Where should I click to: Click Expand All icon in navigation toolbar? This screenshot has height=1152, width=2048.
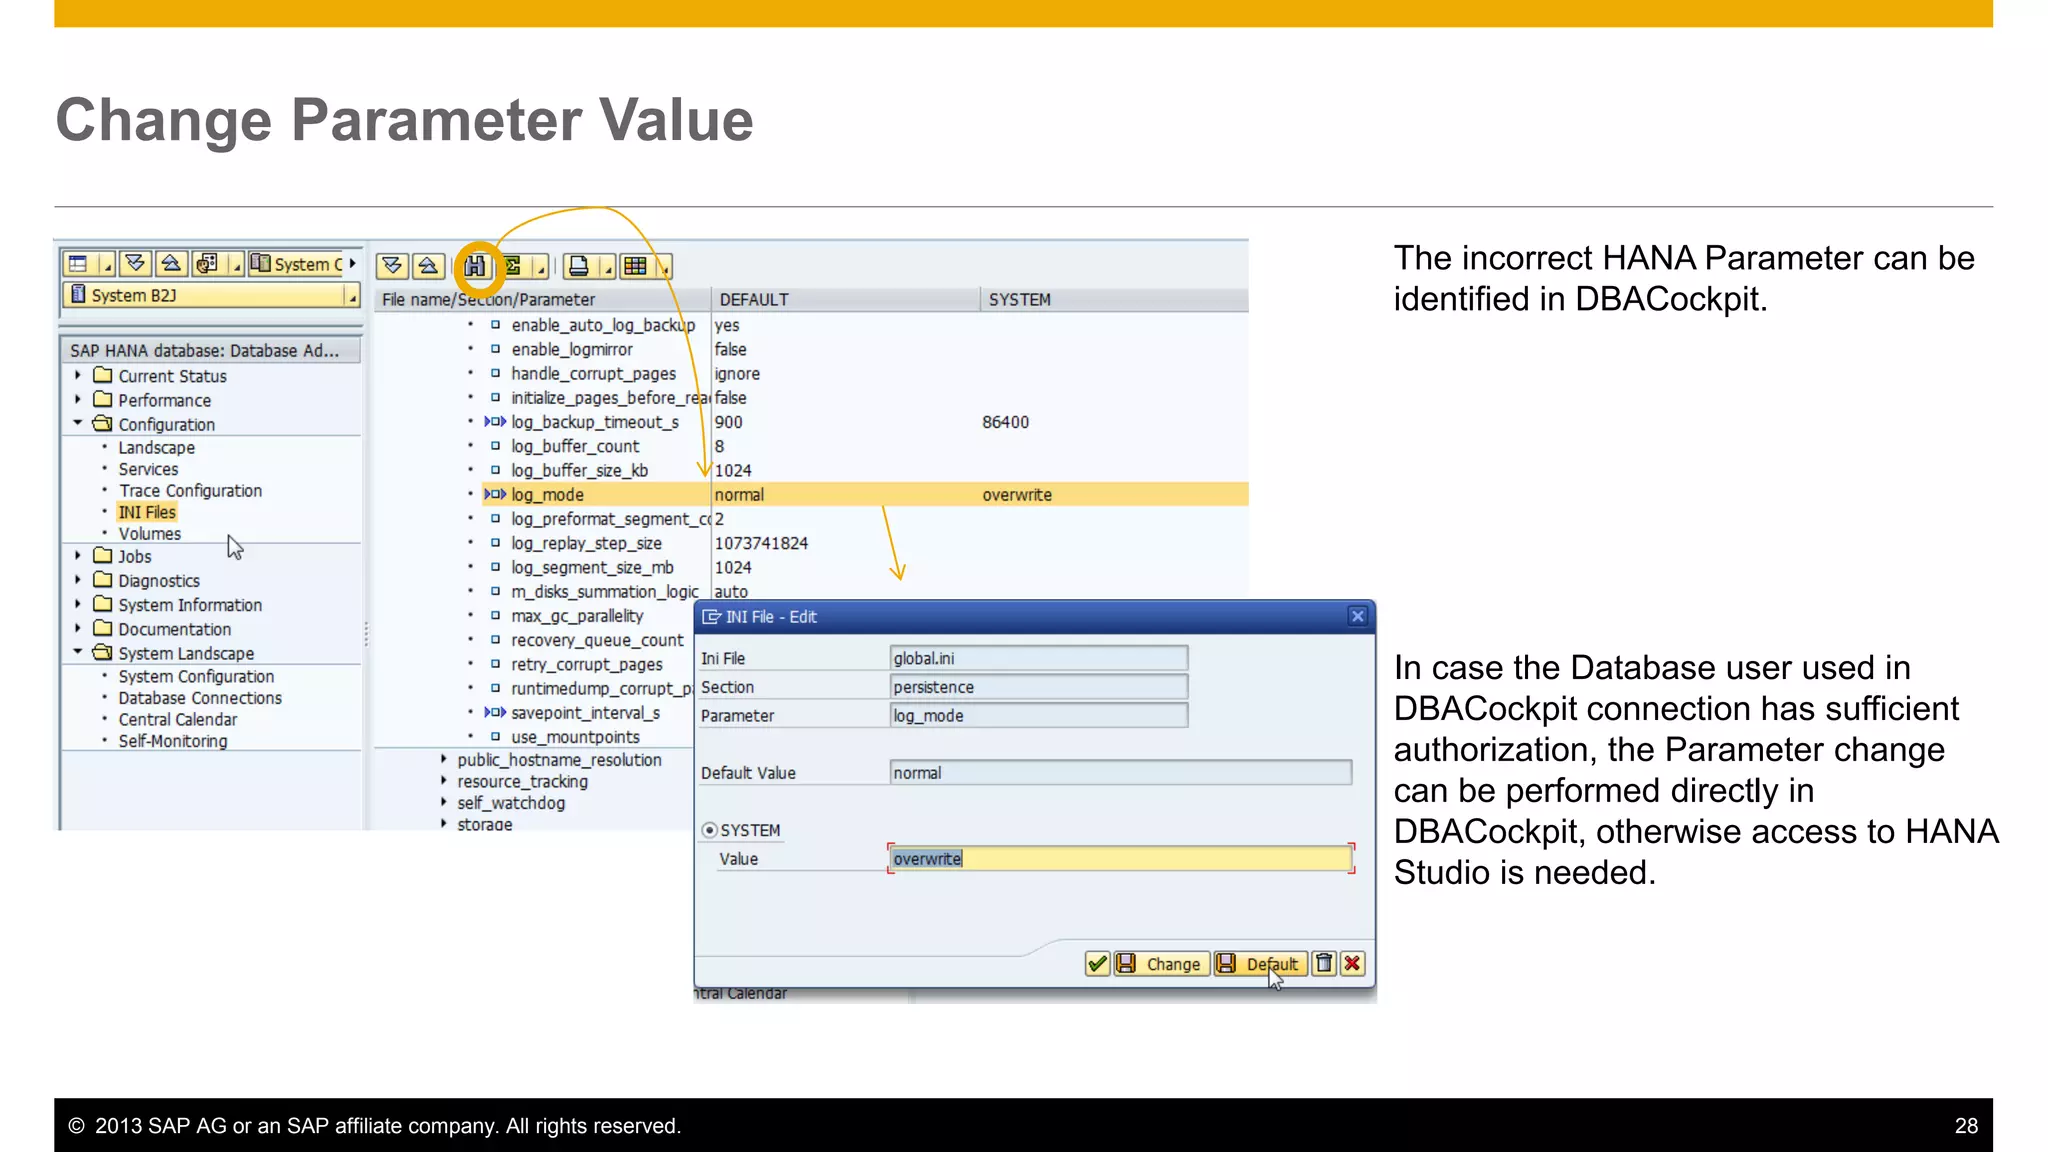(135, 264)
